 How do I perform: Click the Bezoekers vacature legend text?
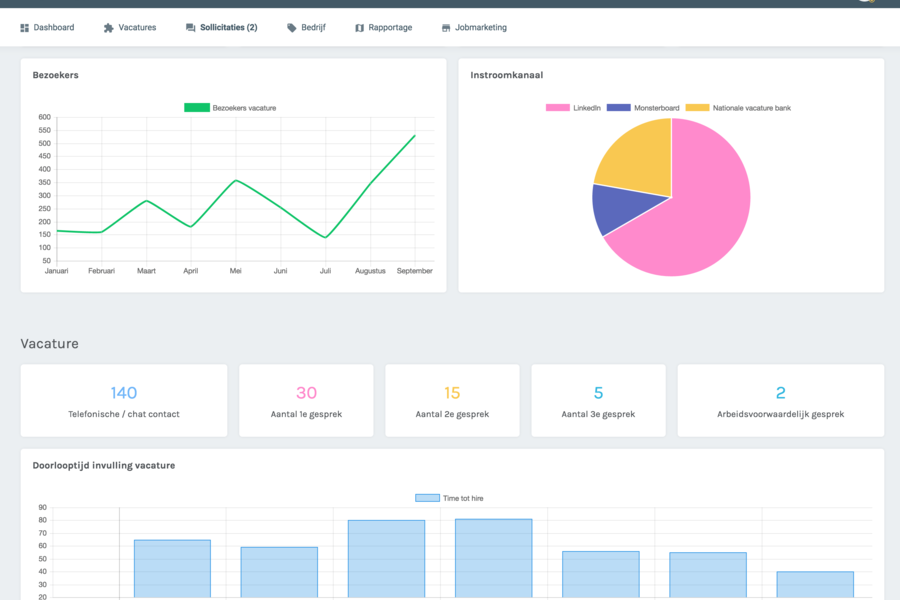(x=245, y=108)
